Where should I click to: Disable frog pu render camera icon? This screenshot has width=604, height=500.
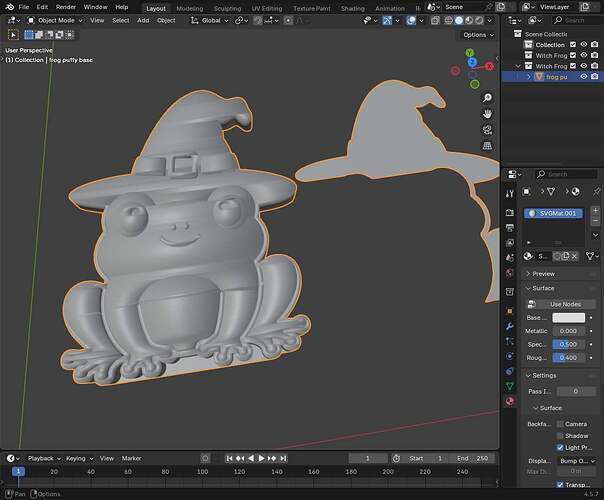click(x=594, y=77)
